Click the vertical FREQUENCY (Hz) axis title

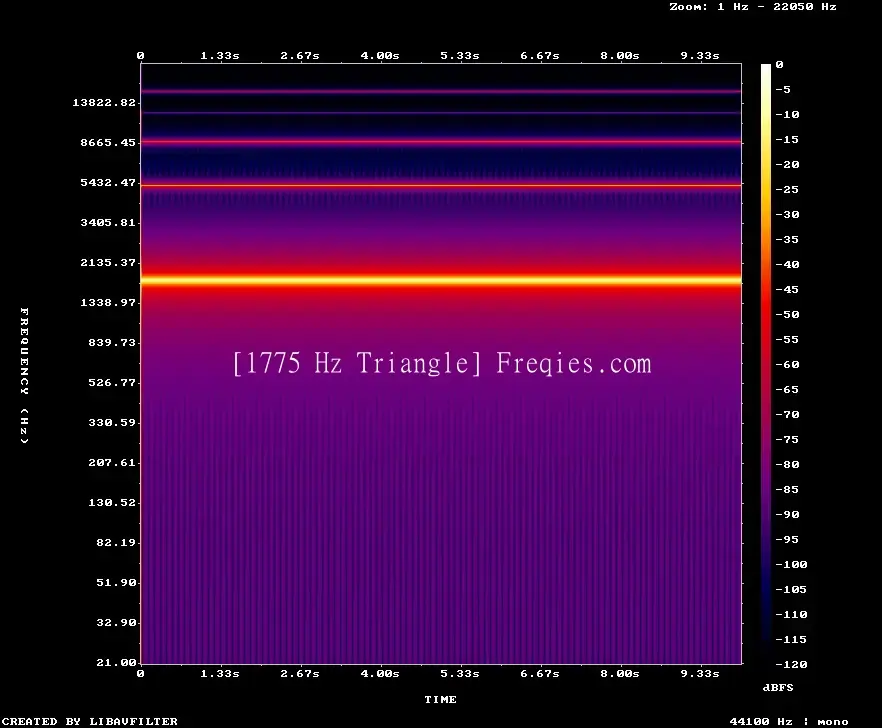[x=24, y=375]
